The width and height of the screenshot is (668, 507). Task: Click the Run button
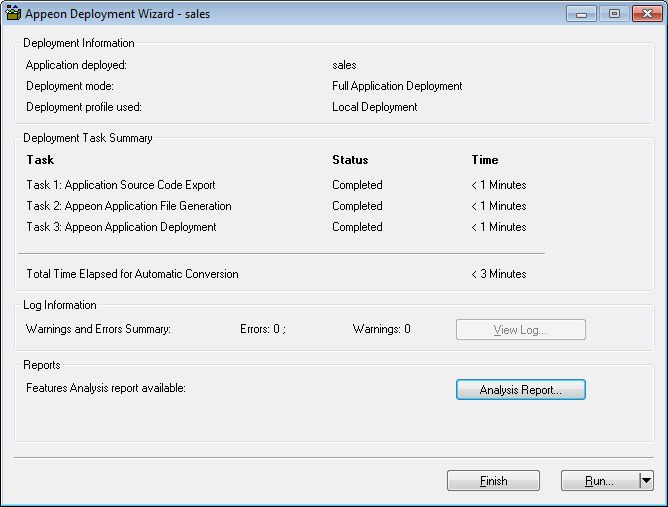click(x=600, y=481)
